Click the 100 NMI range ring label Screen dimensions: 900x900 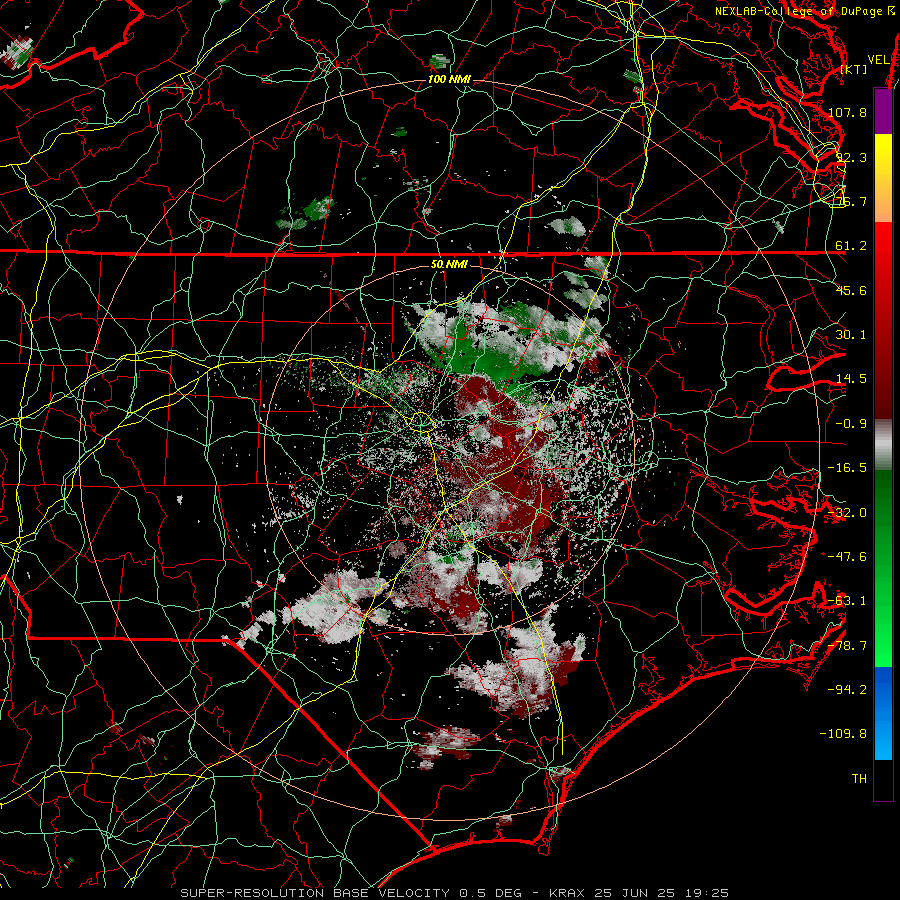[x=449, y=79]
